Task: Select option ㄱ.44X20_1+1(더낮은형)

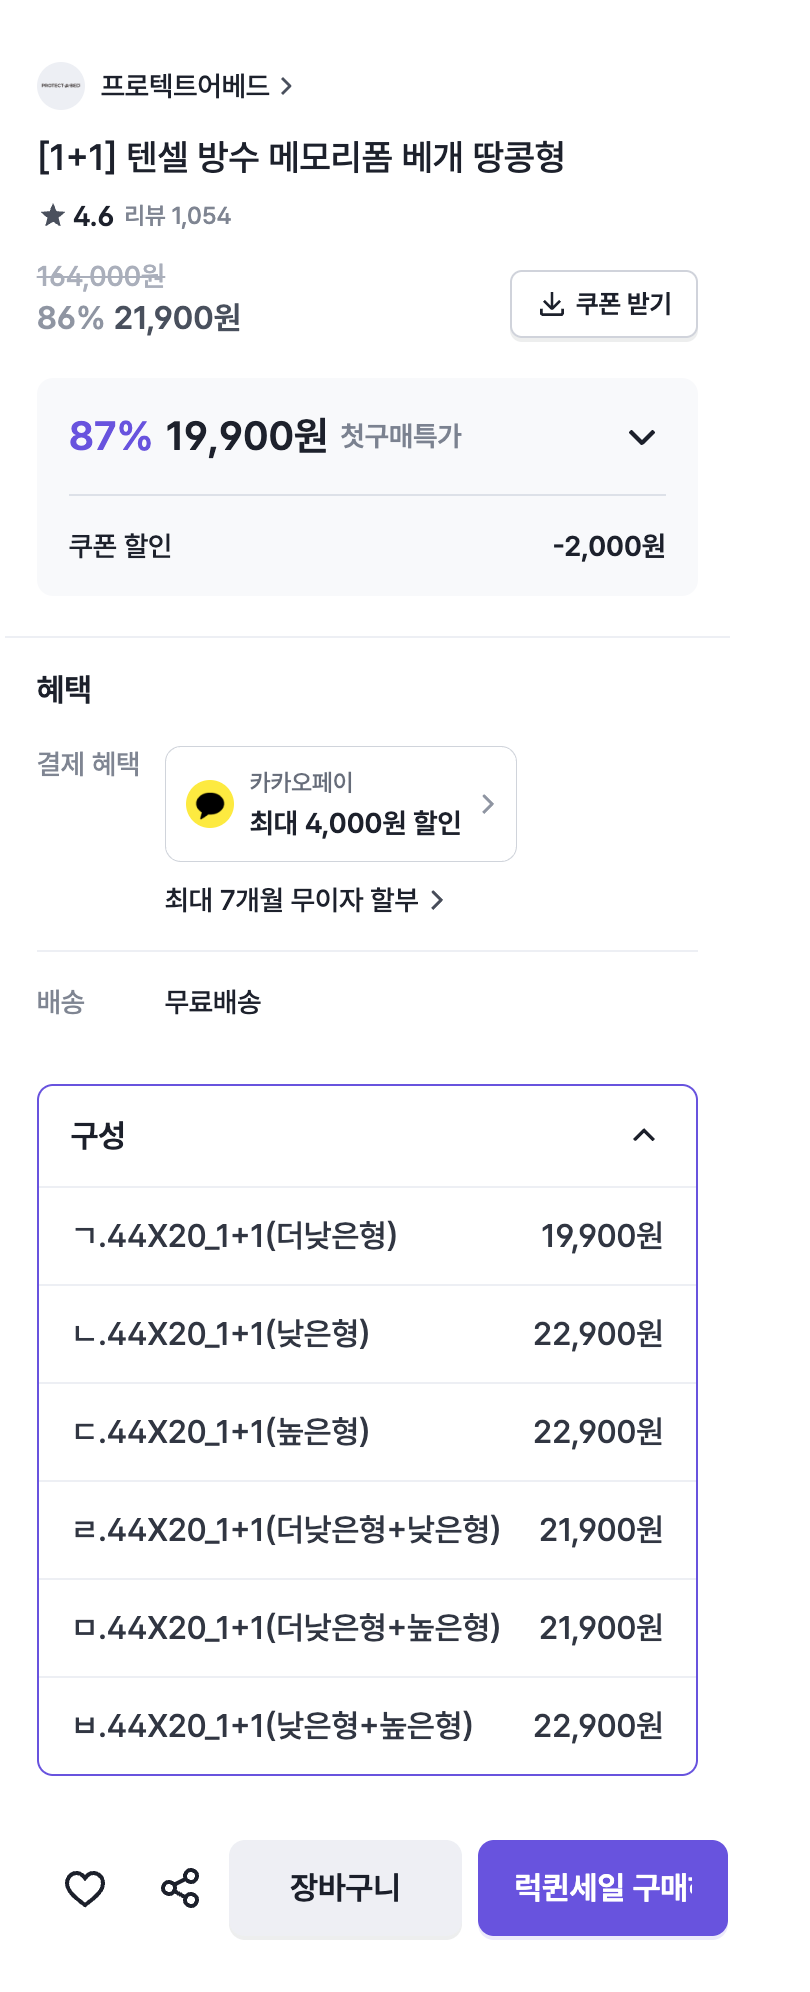Action: tap(367, 1236)
